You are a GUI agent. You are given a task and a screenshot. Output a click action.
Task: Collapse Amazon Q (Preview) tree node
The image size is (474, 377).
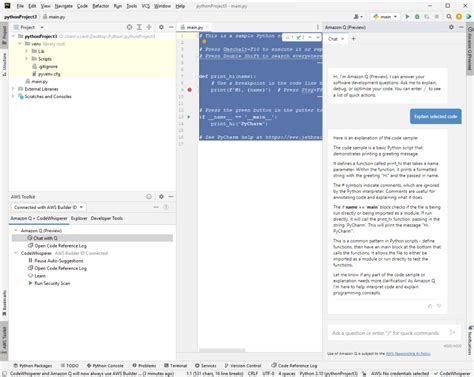click(16, 230)
